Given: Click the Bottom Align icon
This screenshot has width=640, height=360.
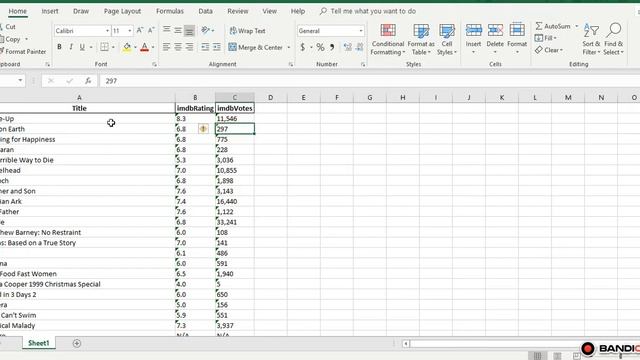Looking at the screenshot, I should (x=189, y=30).
